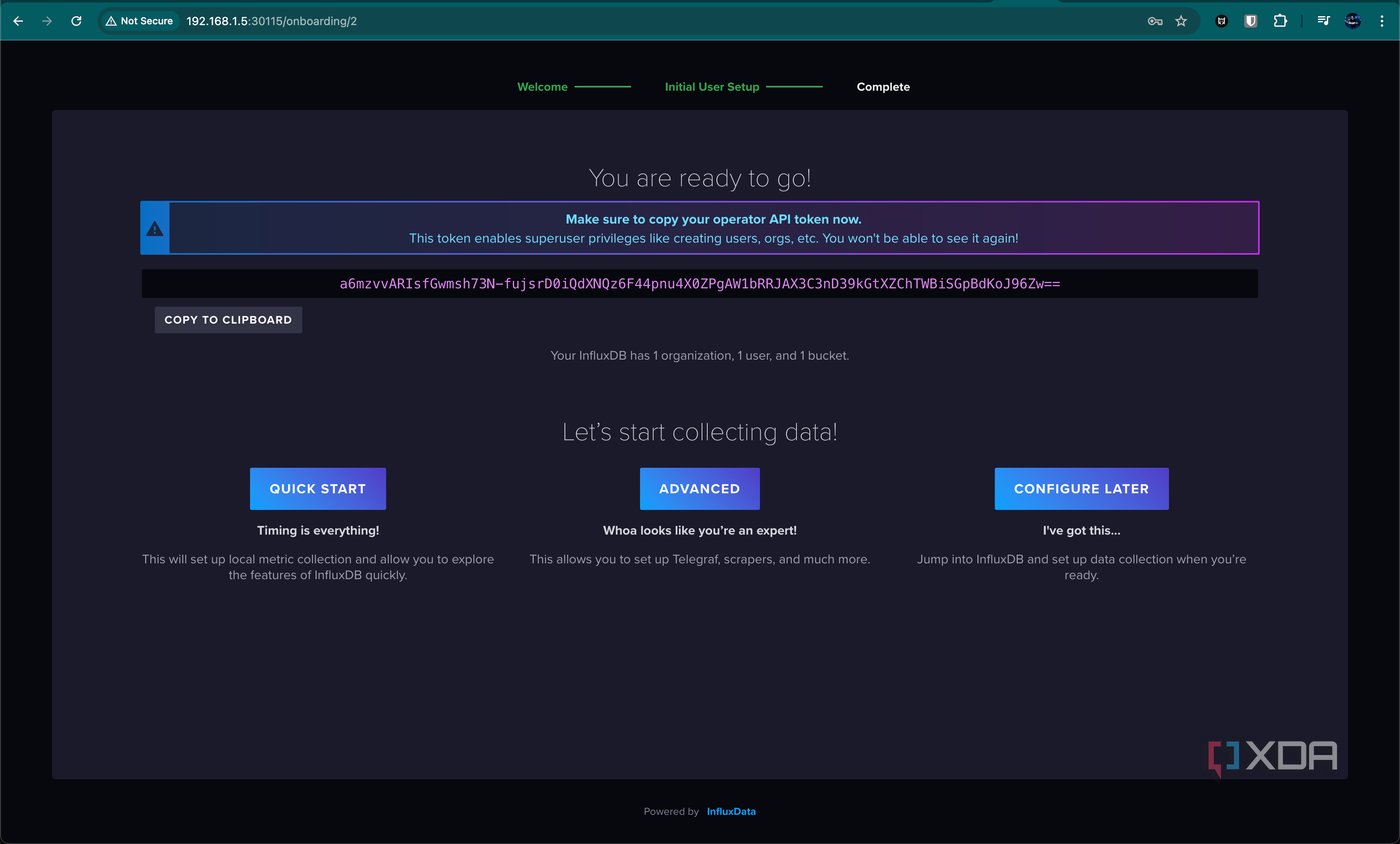Open the Not Secure site info badge
The width and height of the screenshot is (1400, 844).
point(140,20)
